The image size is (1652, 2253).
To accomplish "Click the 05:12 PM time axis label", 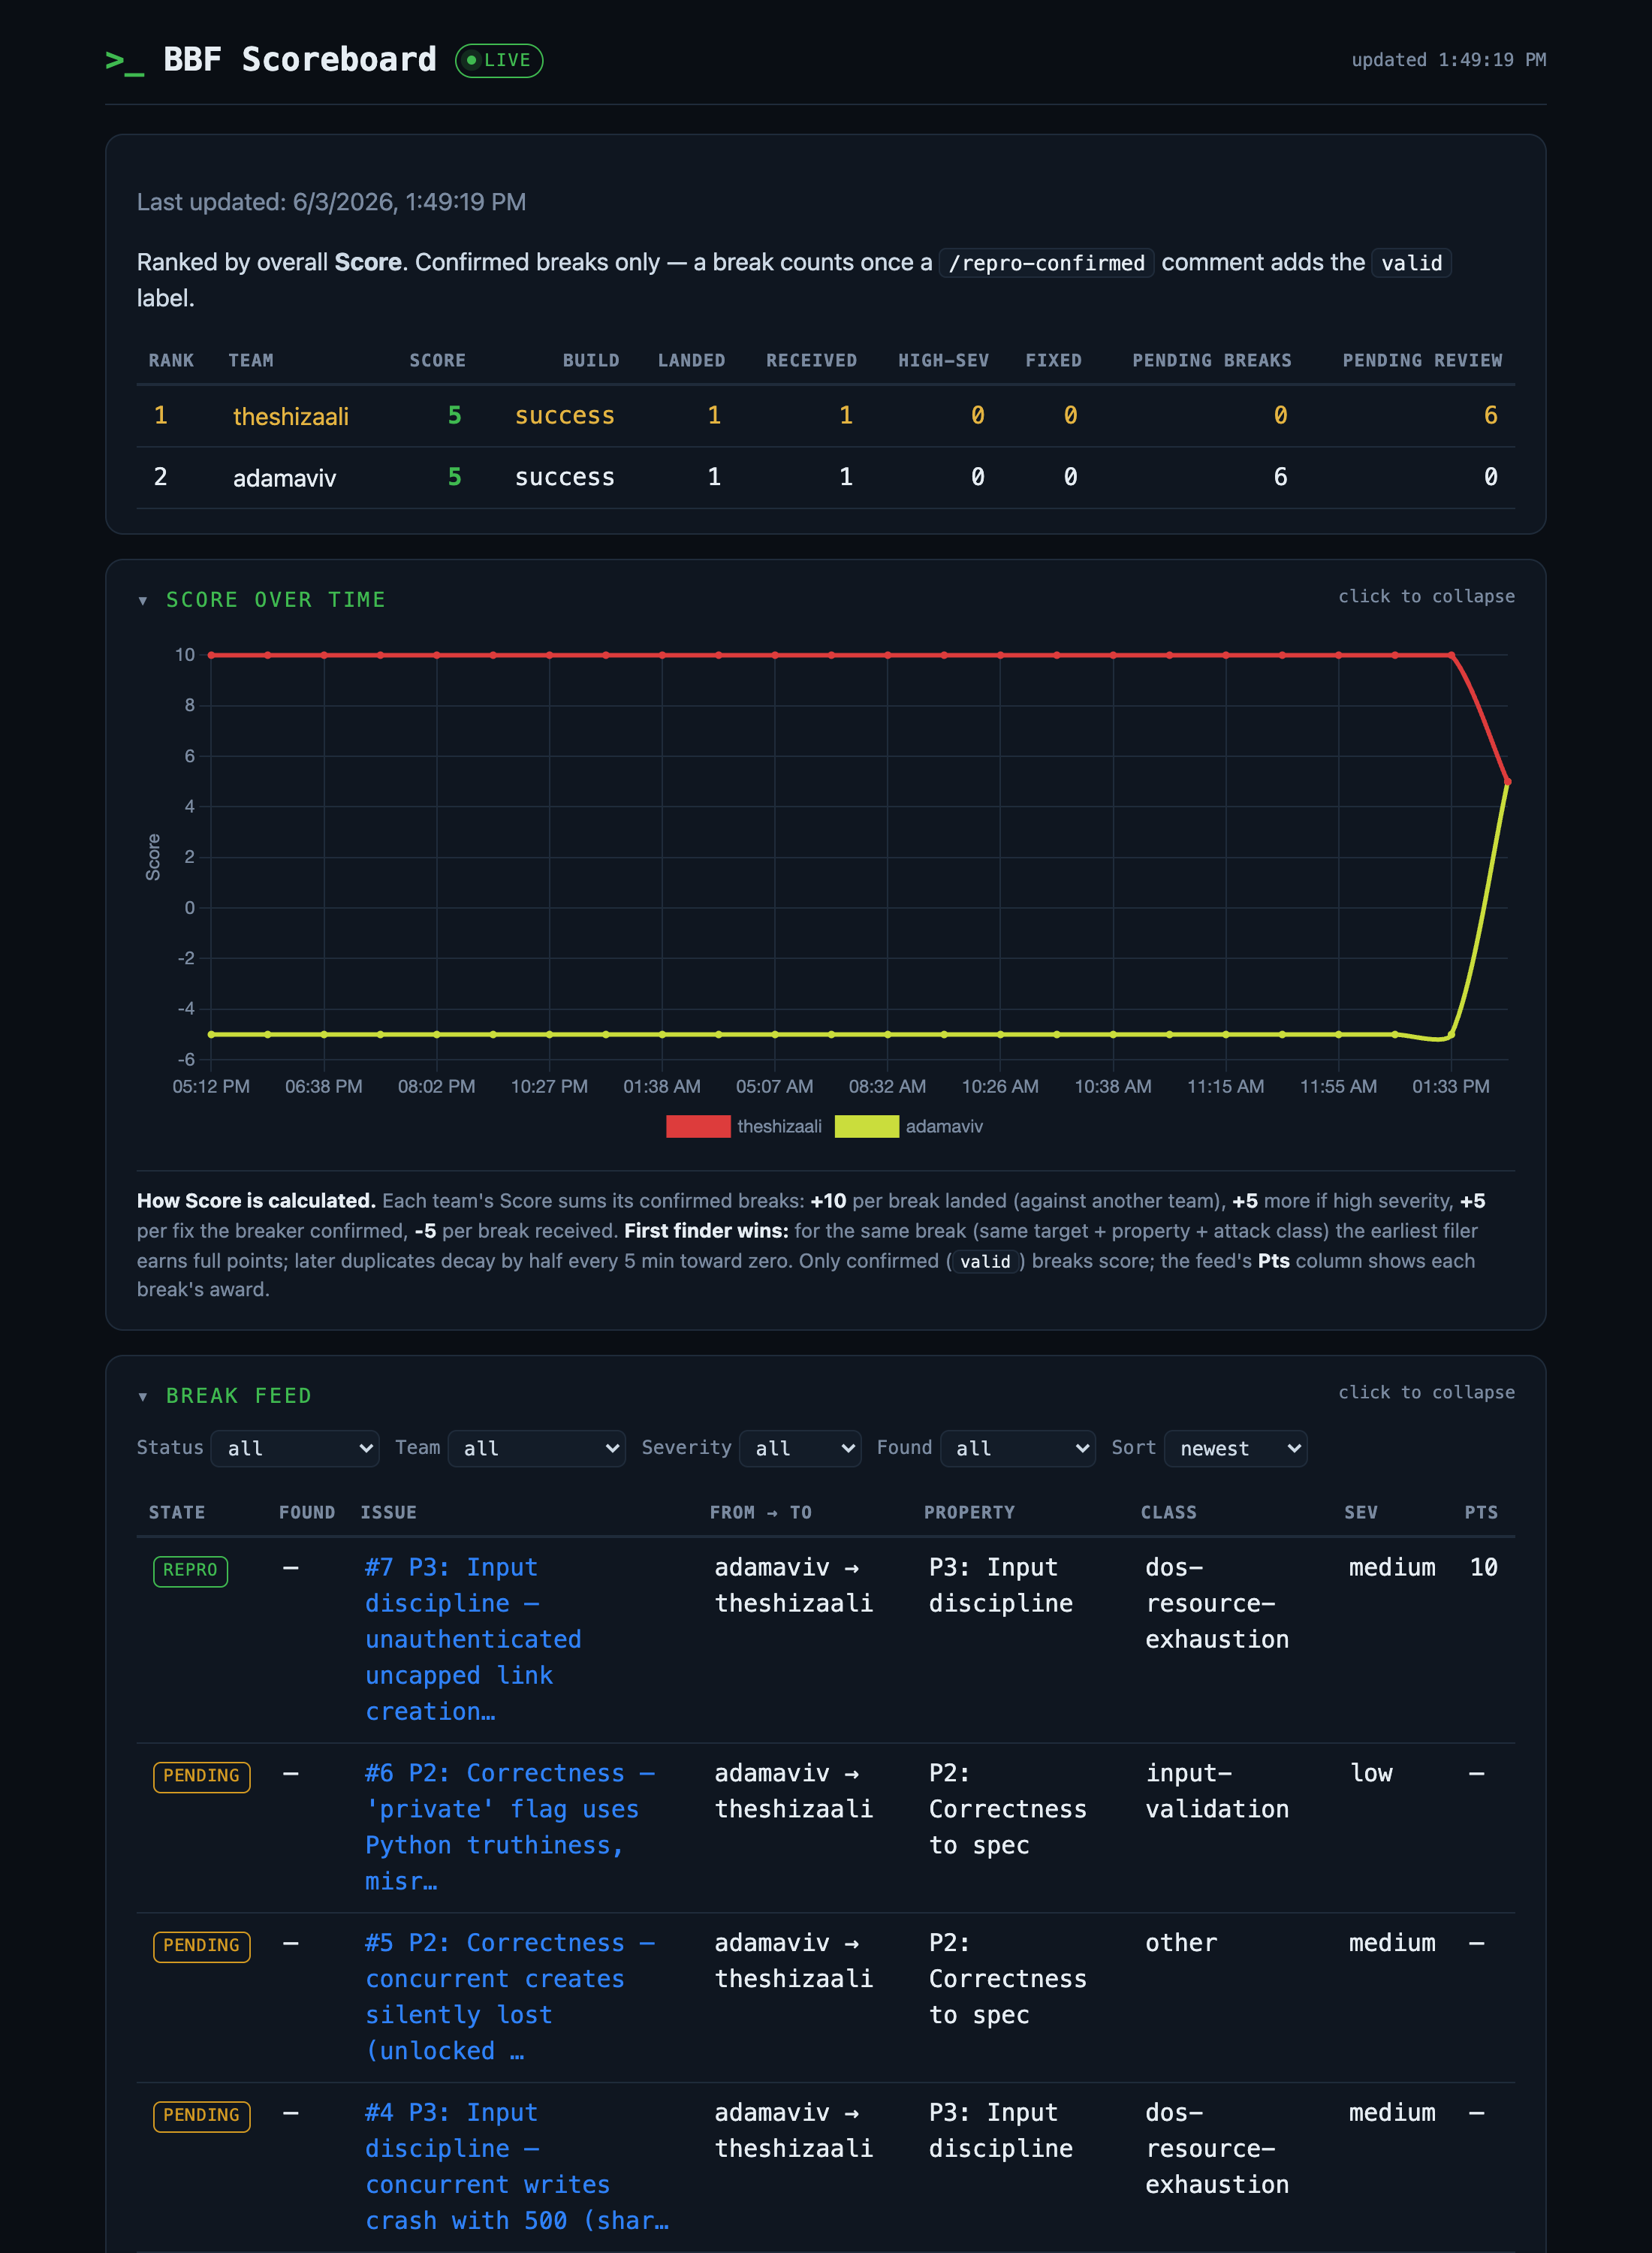I will (x=211, y=1086).
